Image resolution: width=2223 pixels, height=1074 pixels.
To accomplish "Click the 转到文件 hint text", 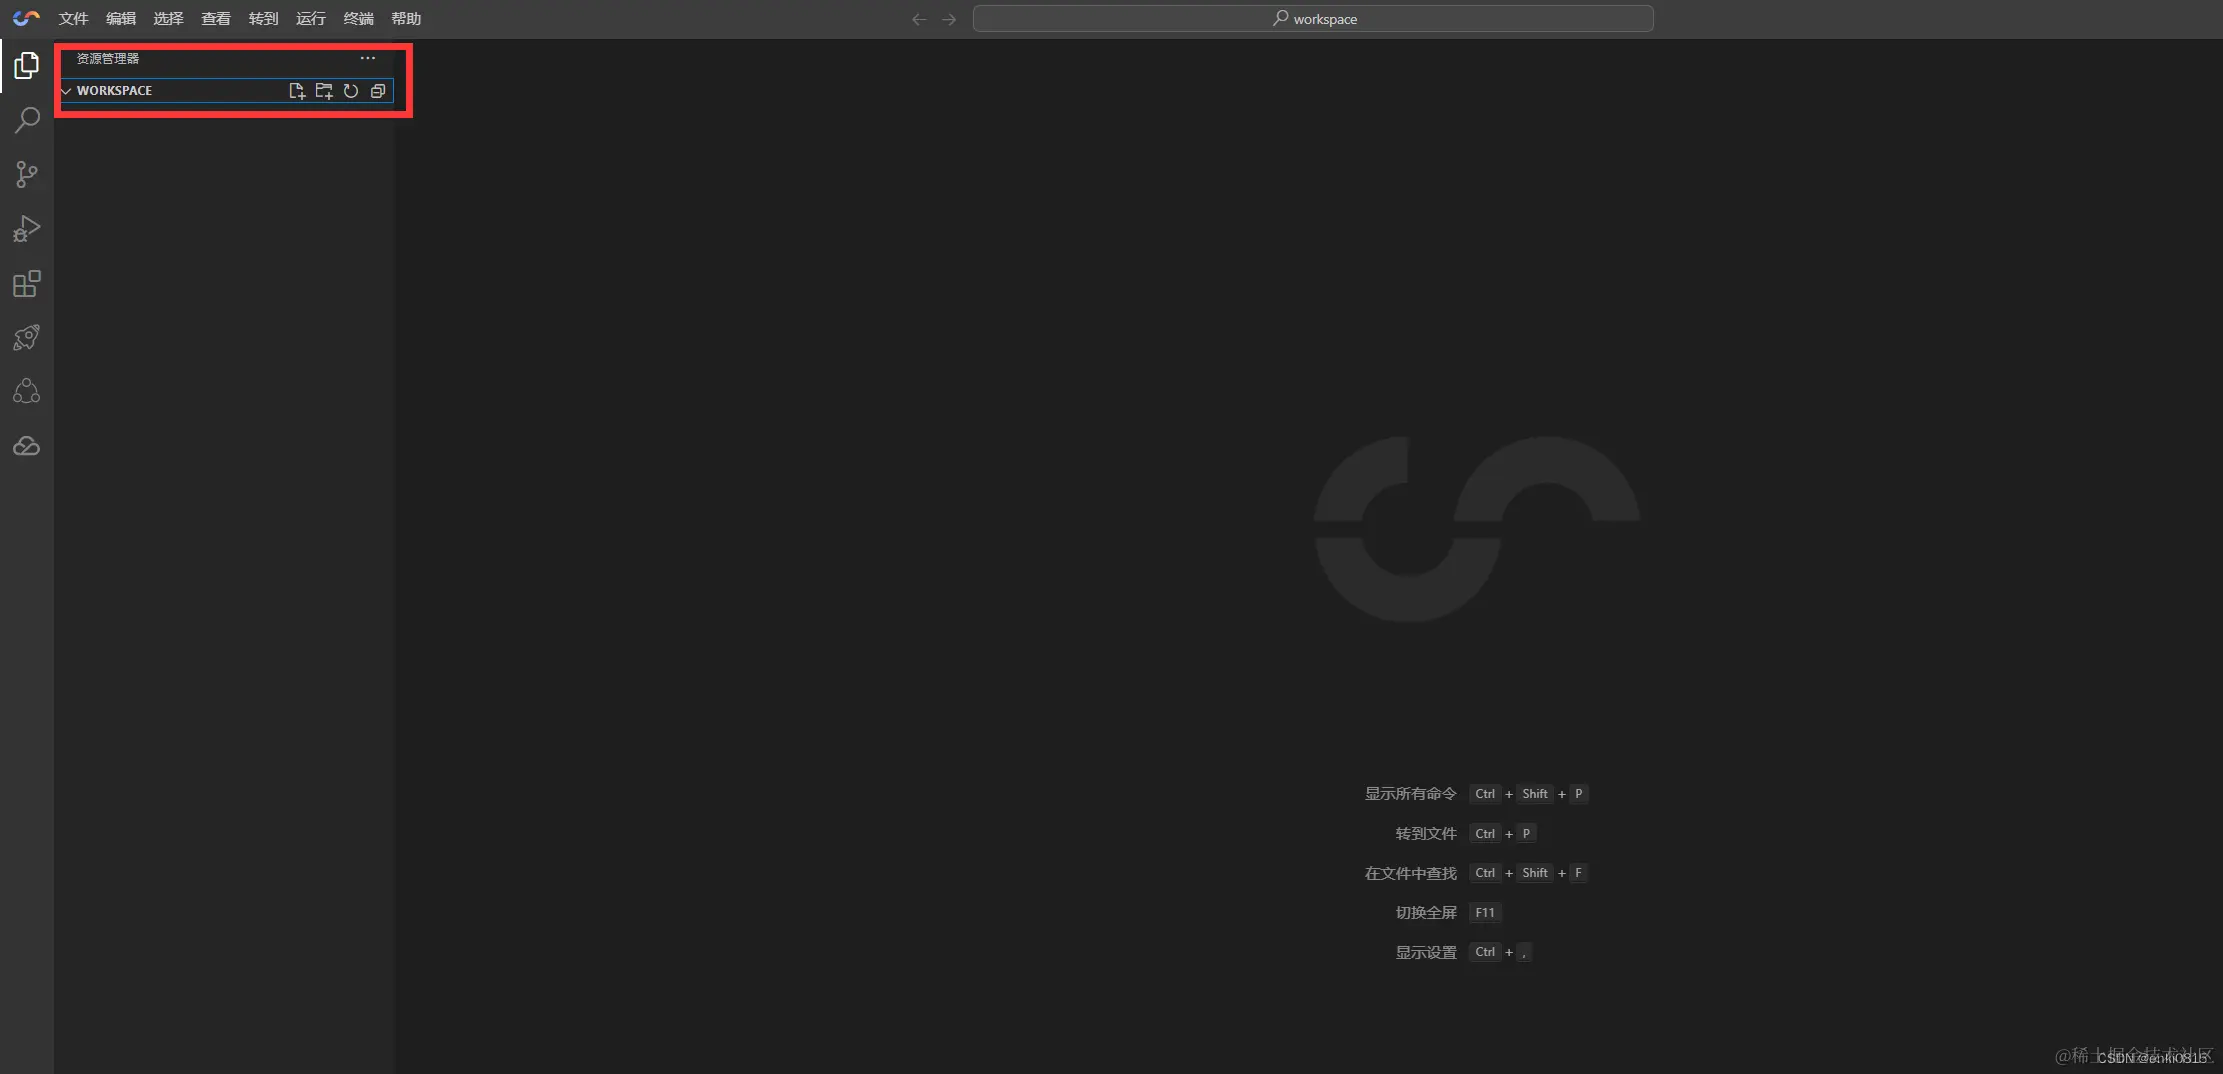I will click(x=1426, y=834).
